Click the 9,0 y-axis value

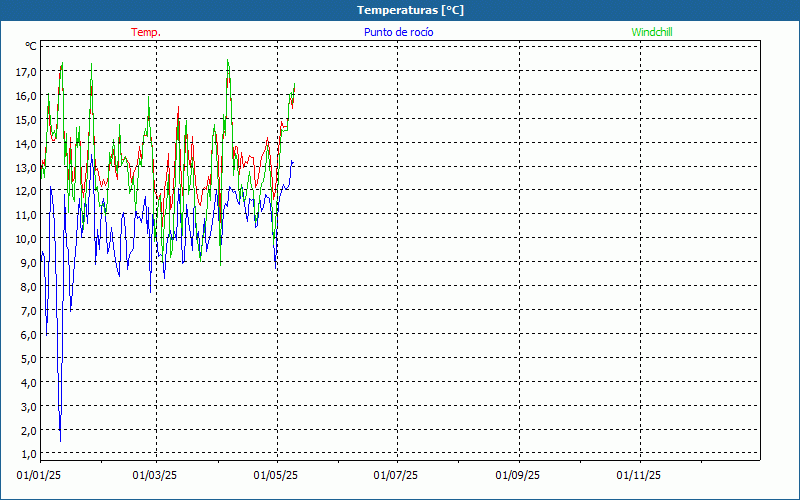click(x=28, y=263)
